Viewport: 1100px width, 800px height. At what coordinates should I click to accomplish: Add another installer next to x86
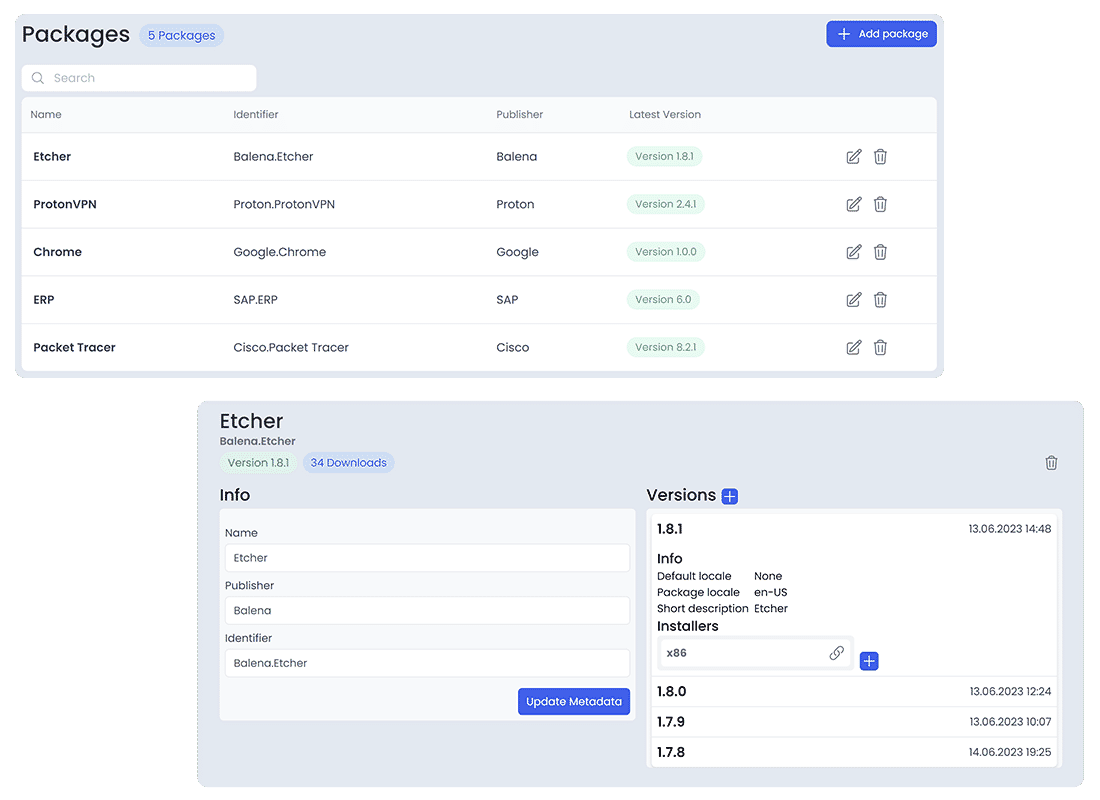pos(869,661)
